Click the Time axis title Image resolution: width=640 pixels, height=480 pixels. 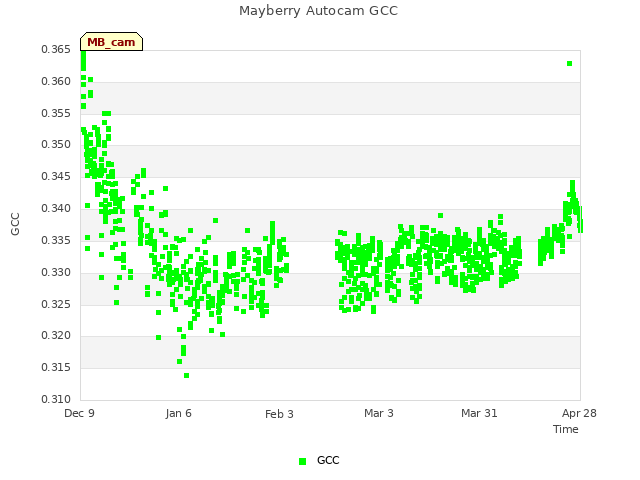[x=566, y=429]
